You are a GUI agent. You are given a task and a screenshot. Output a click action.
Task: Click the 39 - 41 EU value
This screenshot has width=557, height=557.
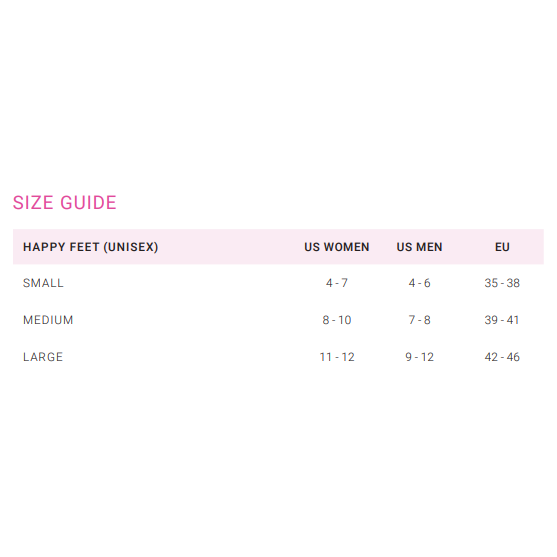click(x=502, y=320)
